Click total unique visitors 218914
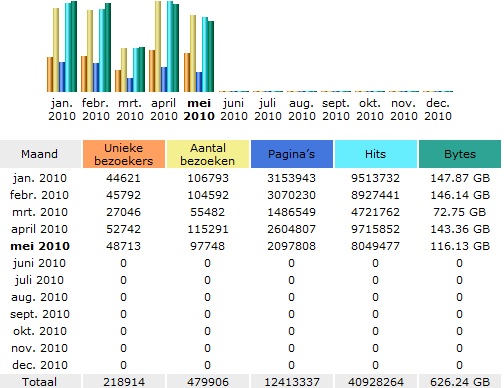Image resolution: width=504 pixels, height=388 pixels. 124,382
